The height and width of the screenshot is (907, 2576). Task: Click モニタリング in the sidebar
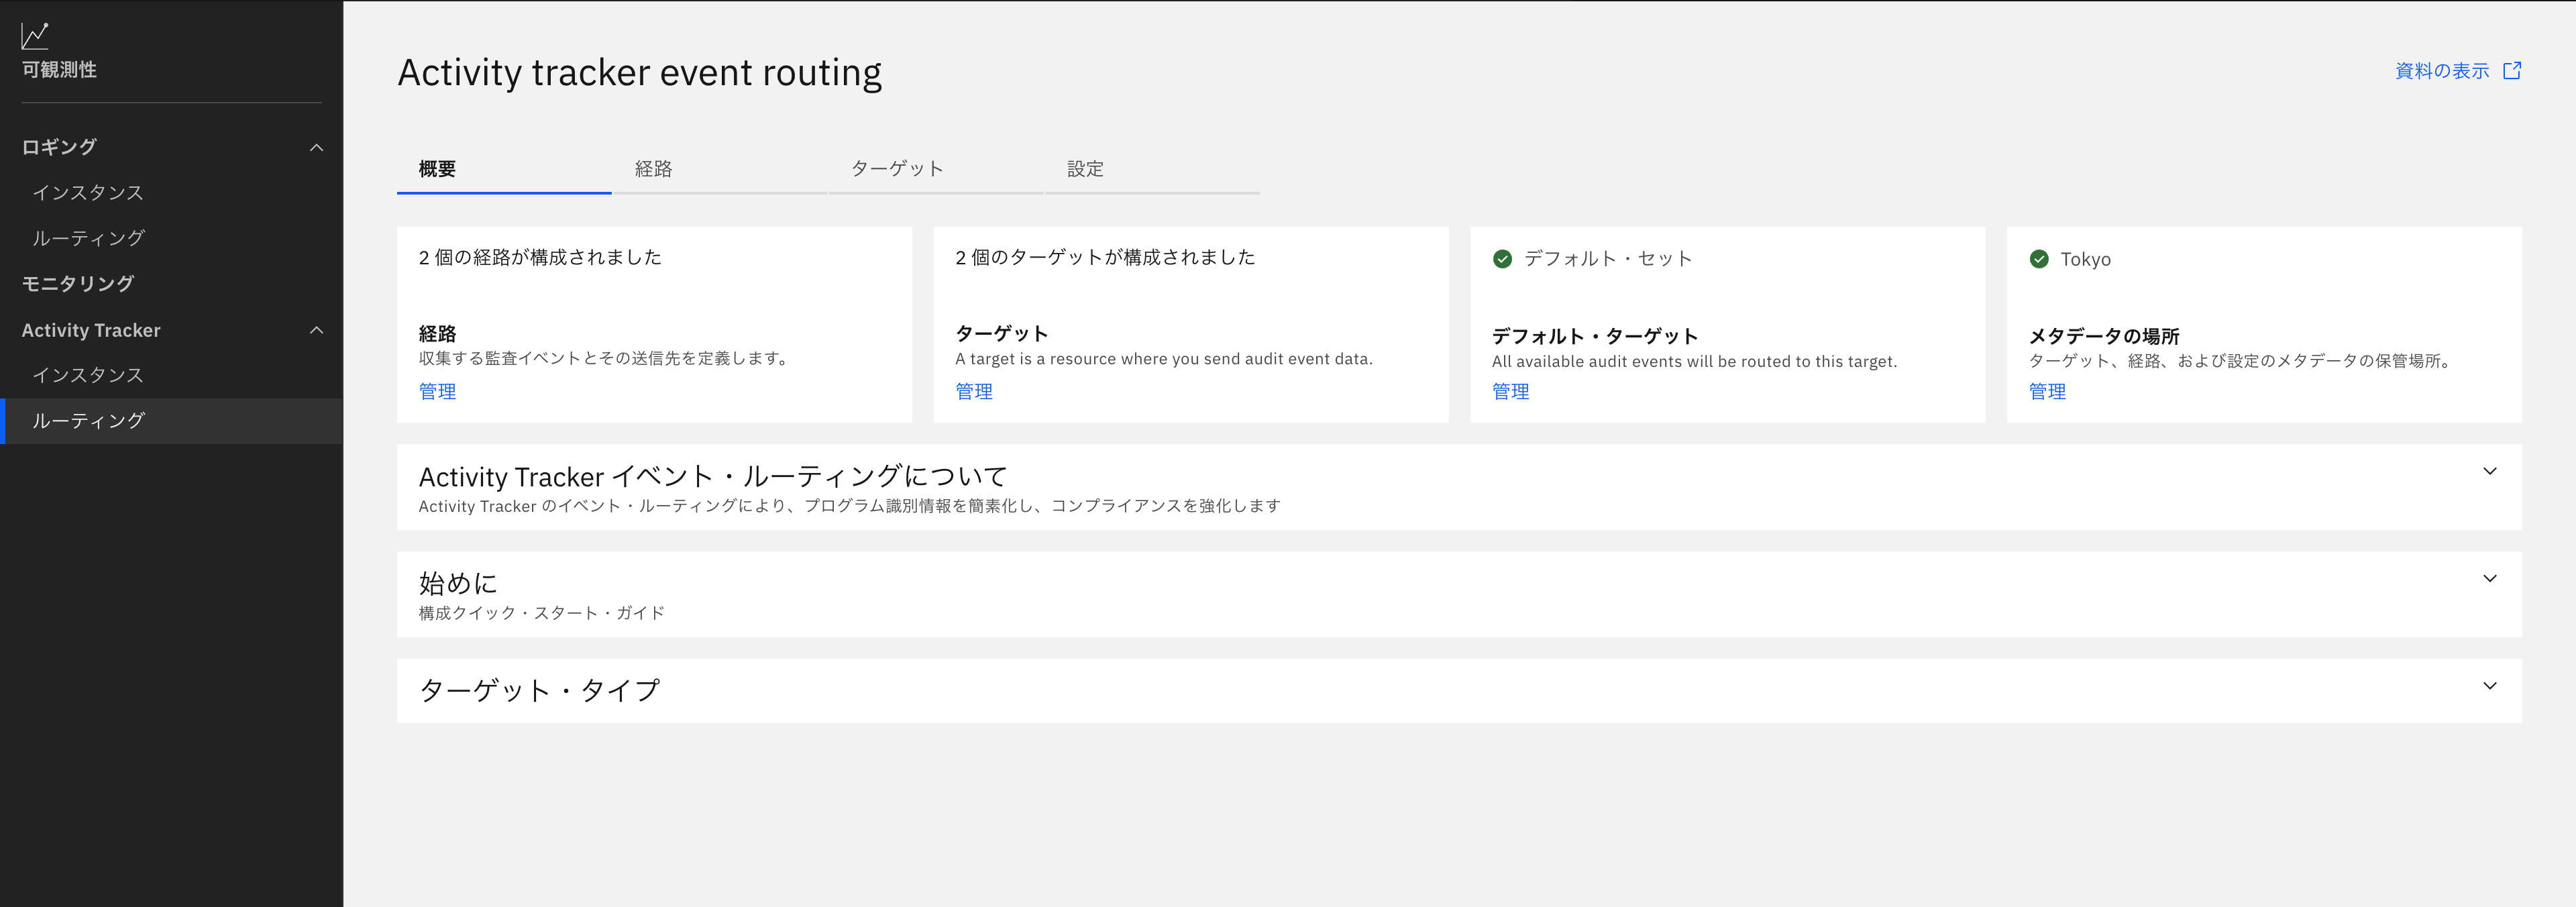(x=77, y=283)
